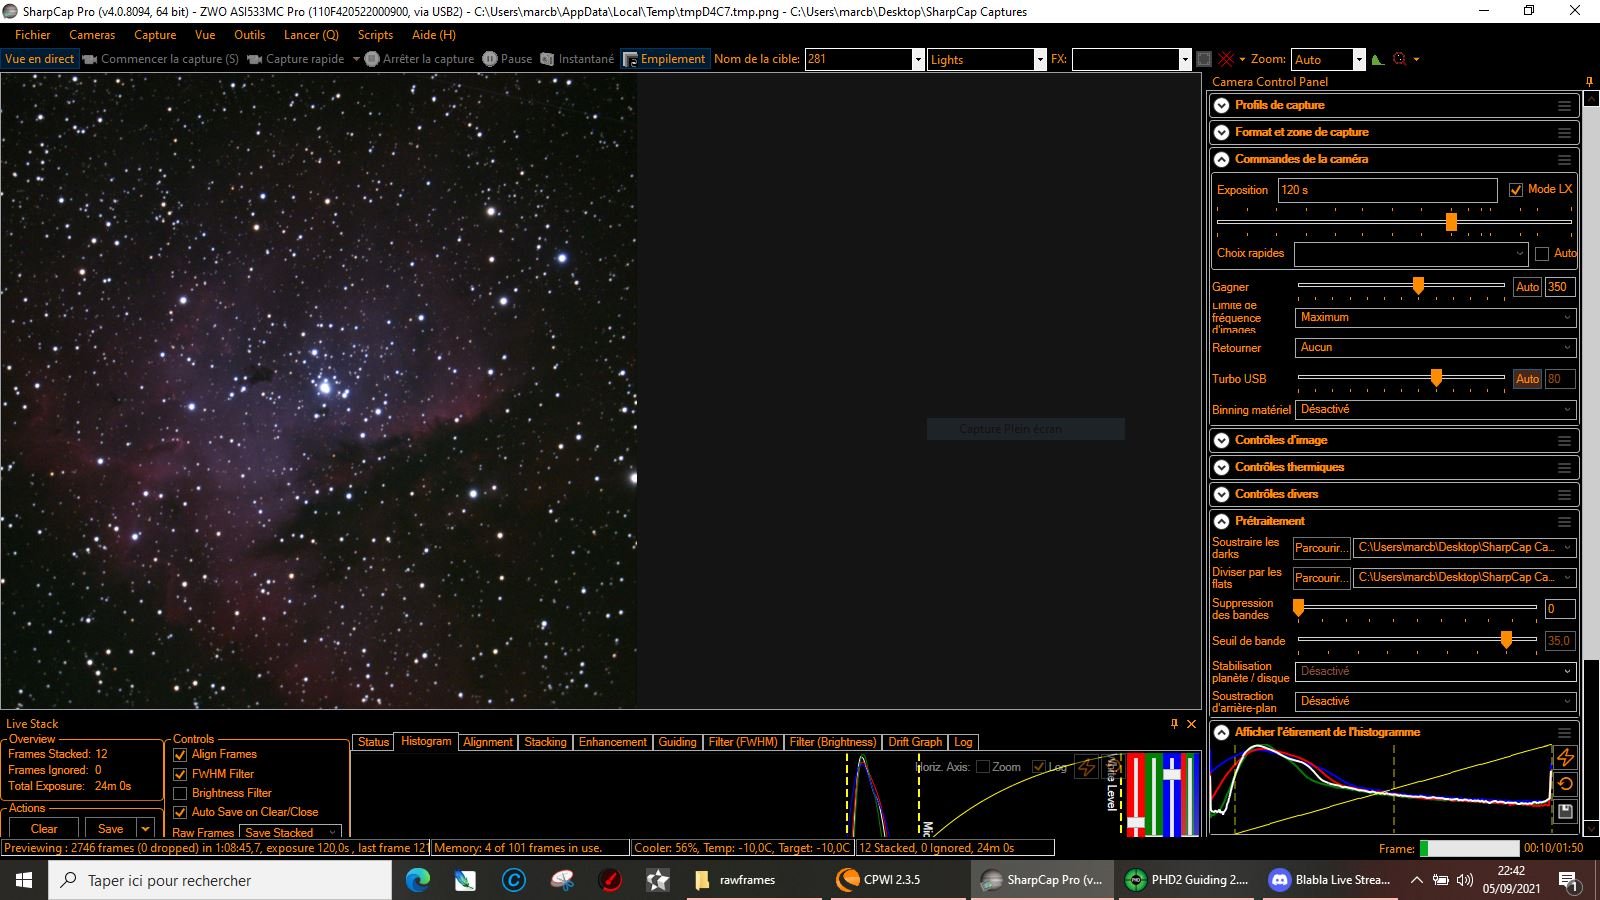Pin the Live Stack panel
This screenshot has height=900, width=1600.
(1174, 723)
